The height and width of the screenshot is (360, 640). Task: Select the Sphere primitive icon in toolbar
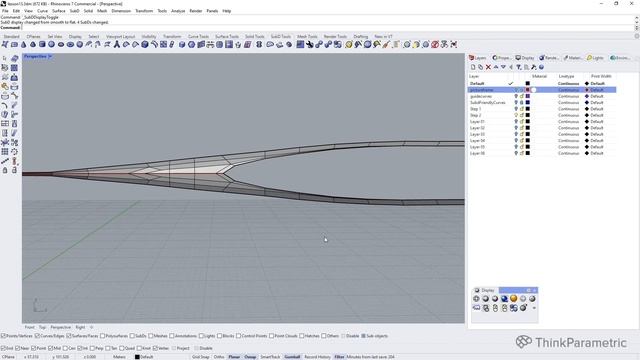coord(51,44)
